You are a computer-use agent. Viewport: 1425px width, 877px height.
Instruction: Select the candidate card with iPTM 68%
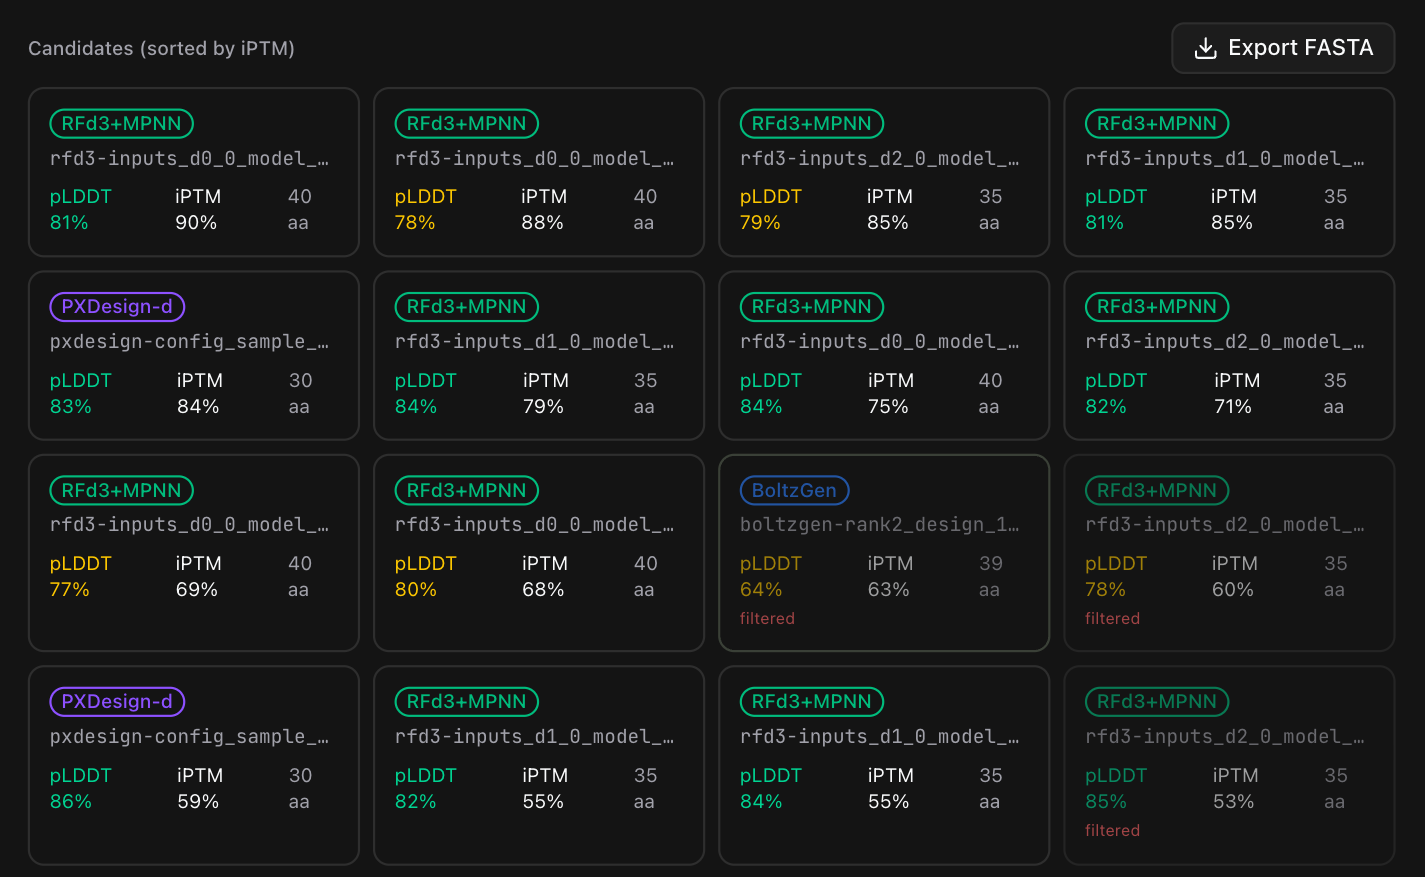539,553
